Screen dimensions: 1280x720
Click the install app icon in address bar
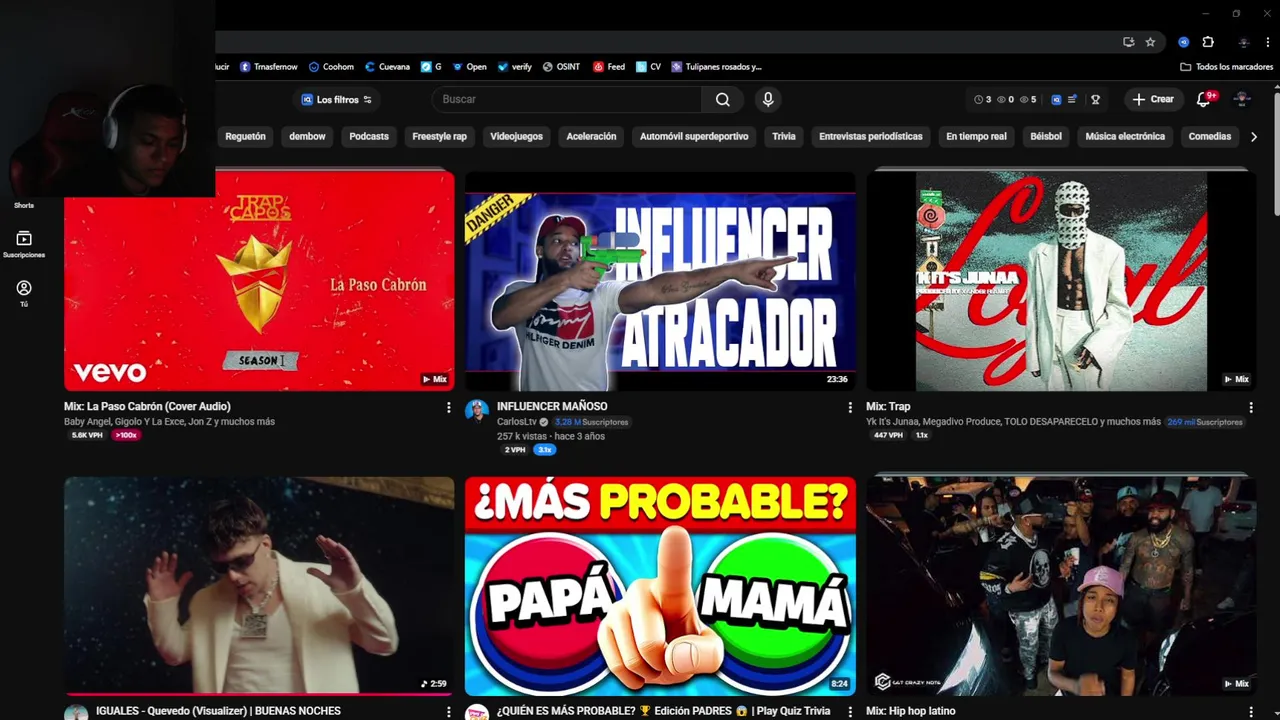(1128, 42)
